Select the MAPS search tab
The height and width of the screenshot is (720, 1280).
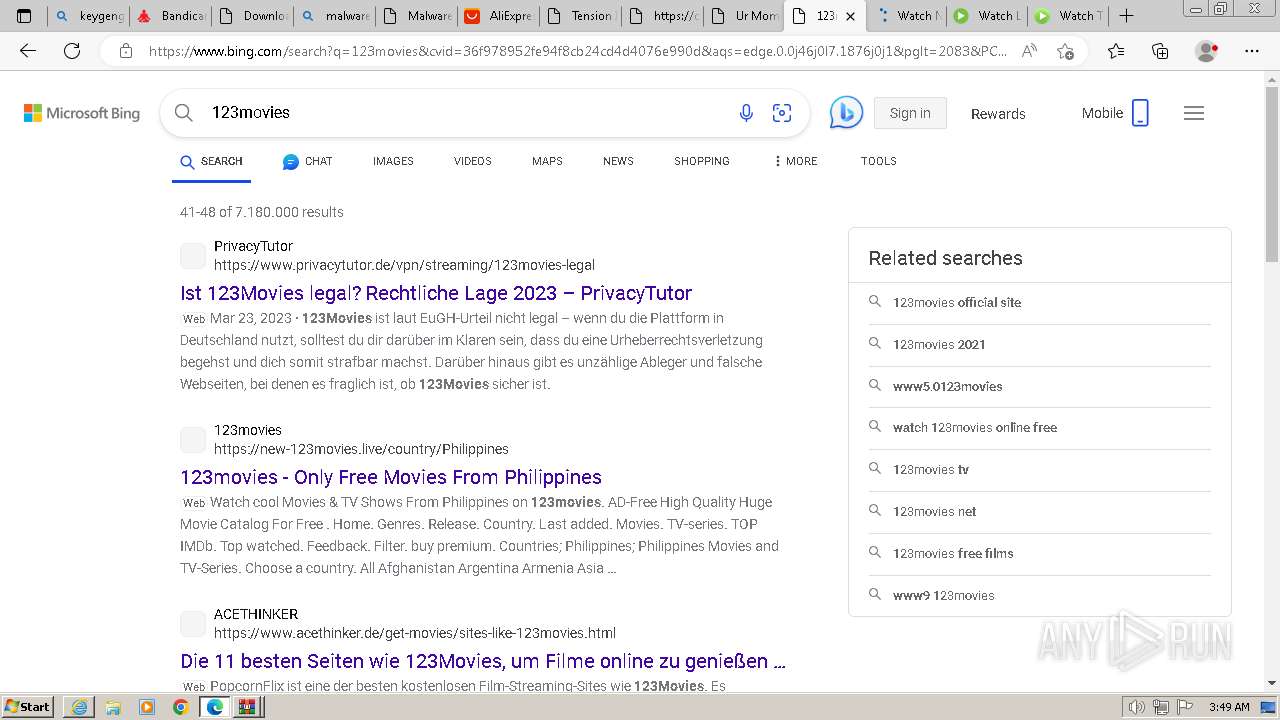[x=547, y=161]
